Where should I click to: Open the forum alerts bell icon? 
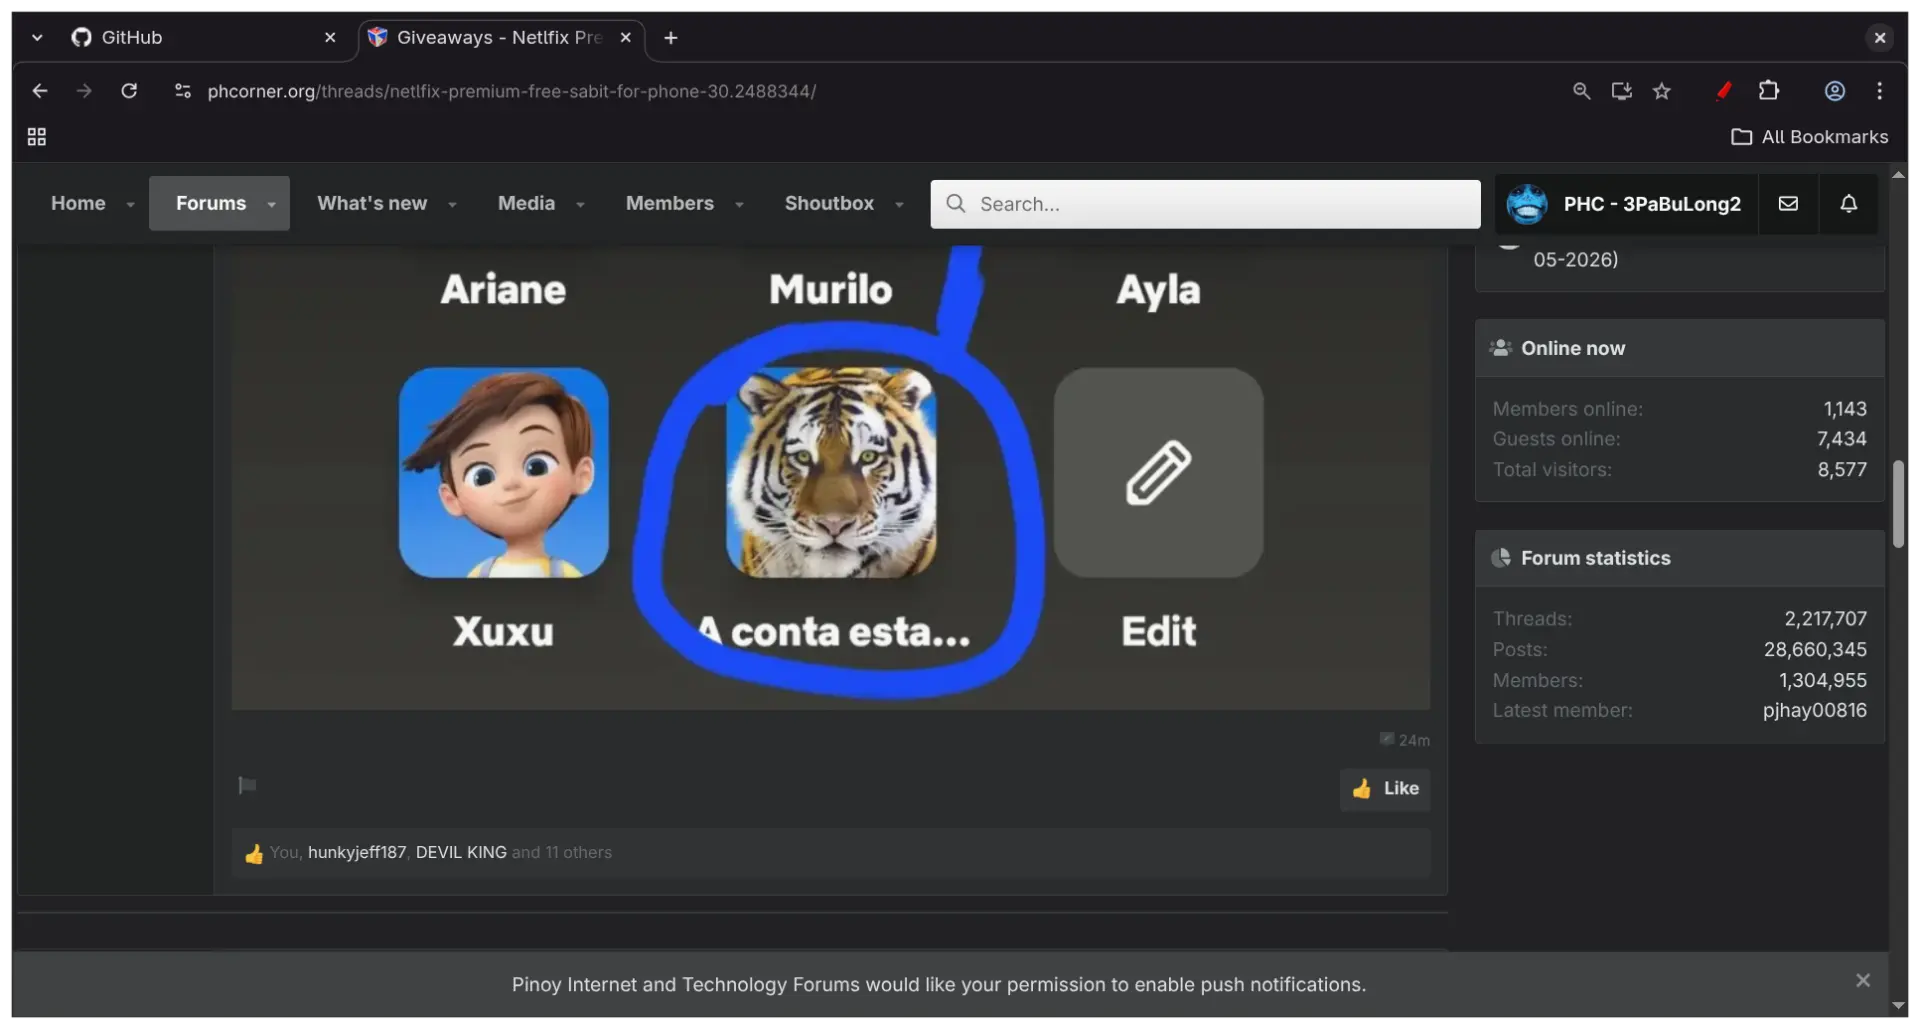click(x=1849, y=204)
